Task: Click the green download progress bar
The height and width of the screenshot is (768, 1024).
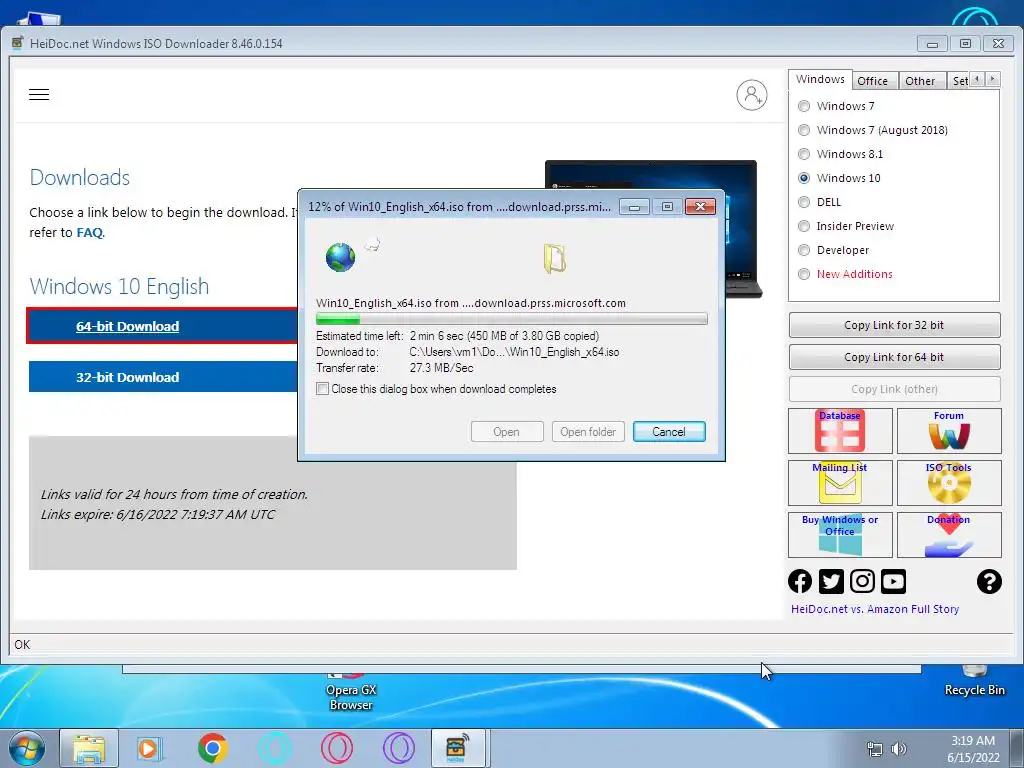Action: tap(511, 319)
